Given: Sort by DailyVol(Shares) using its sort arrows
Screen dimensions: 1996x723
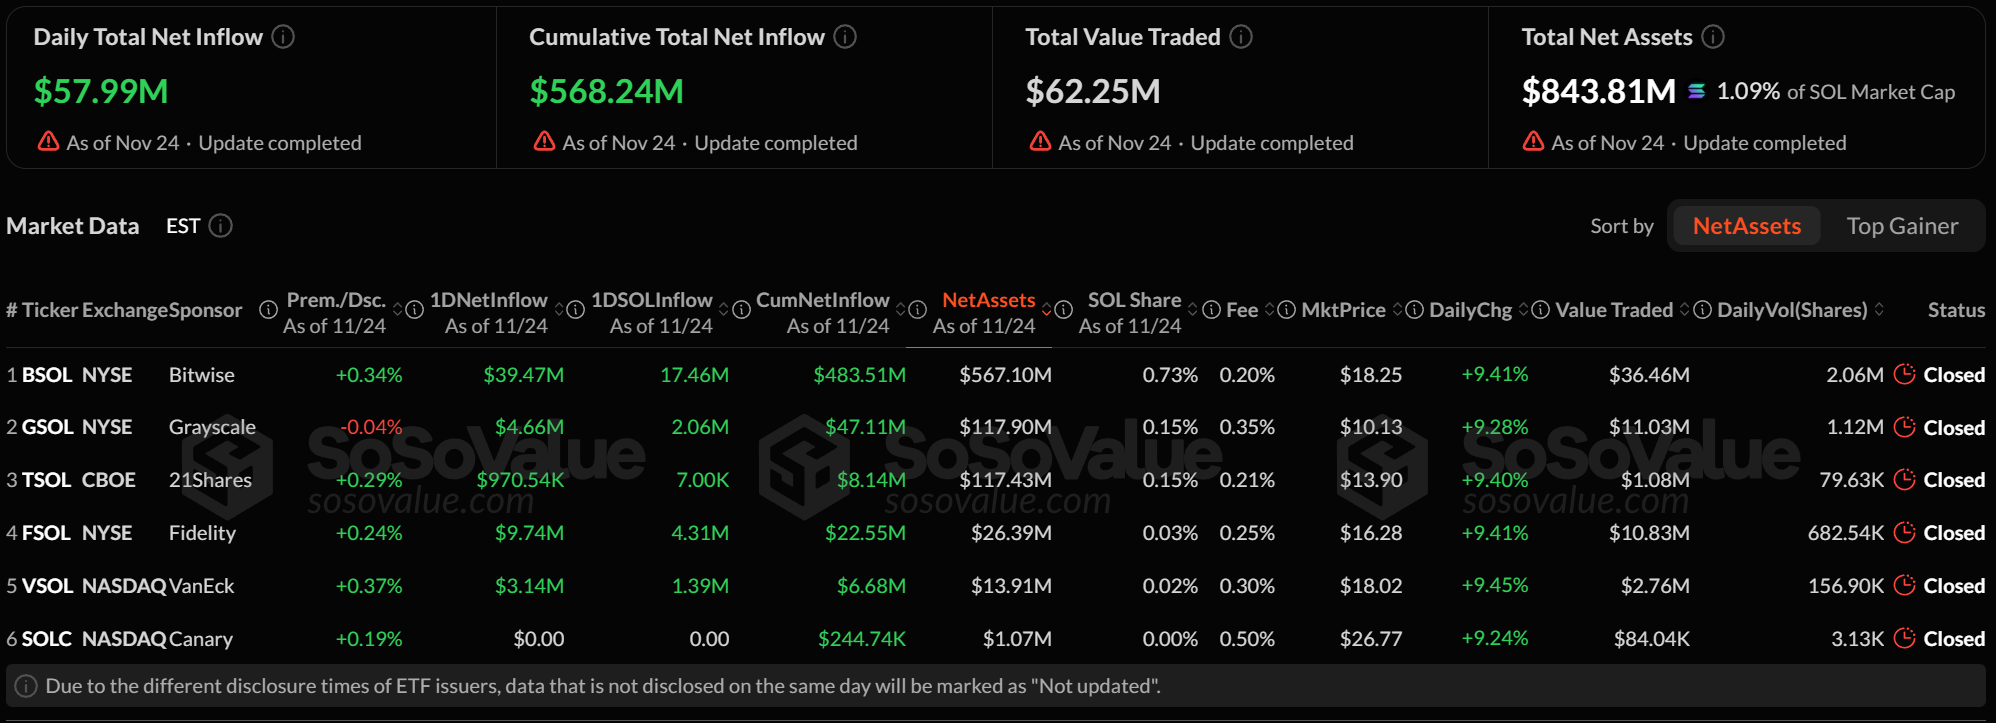Looking at the screenshot, I should point(1879,310).
